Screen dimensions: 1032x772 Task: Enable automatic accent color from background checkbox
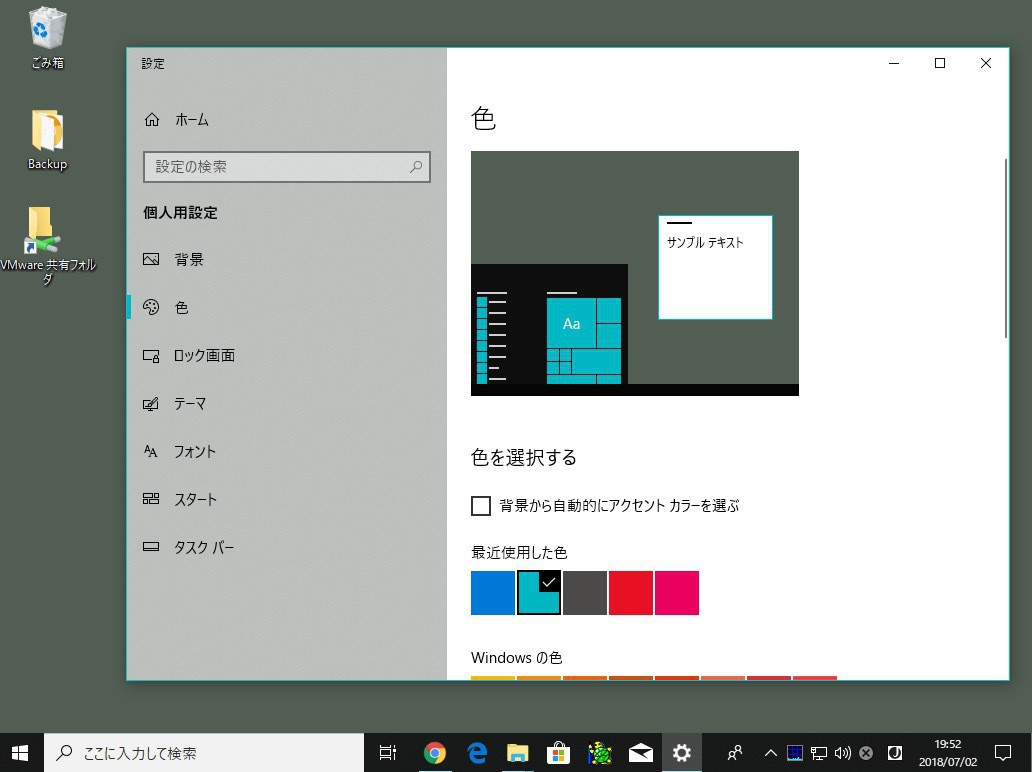pos(481,506)
